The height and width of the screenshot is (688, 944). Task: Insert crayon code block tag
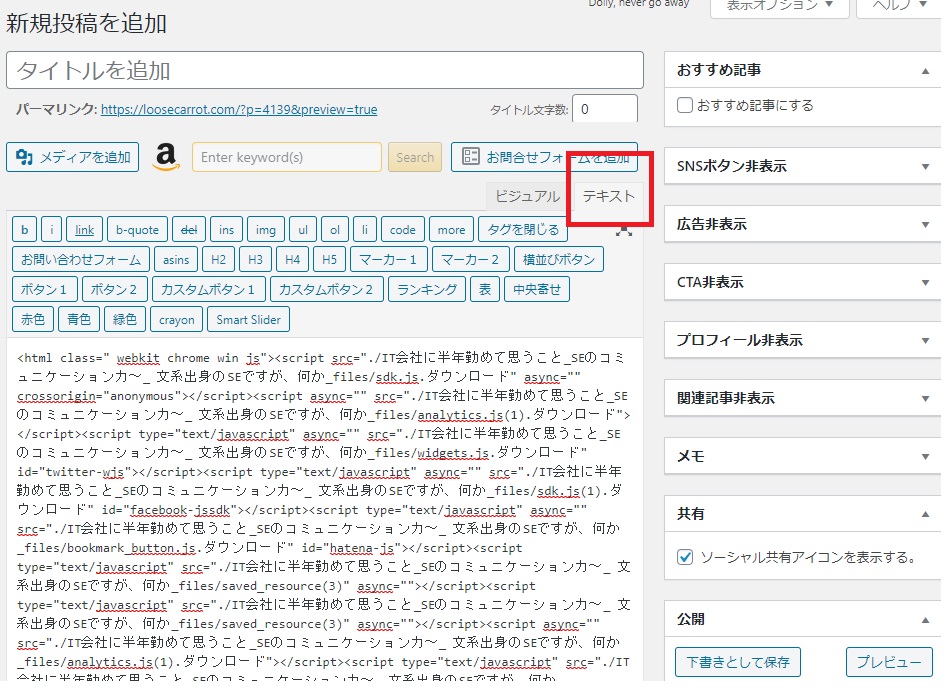(x=176, y=320)
